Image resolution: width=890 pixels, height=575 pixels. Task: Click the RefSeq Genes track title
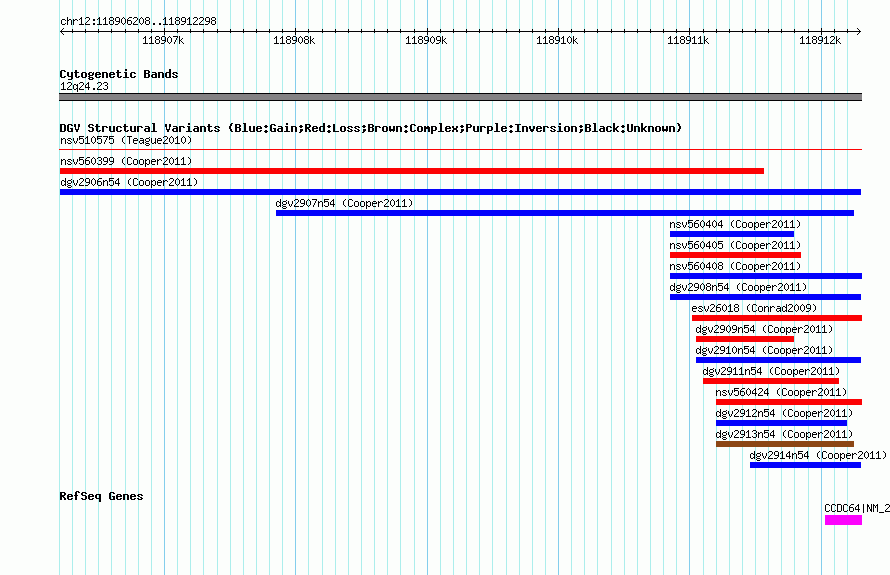pyautogui.click(x=101, y=496)
